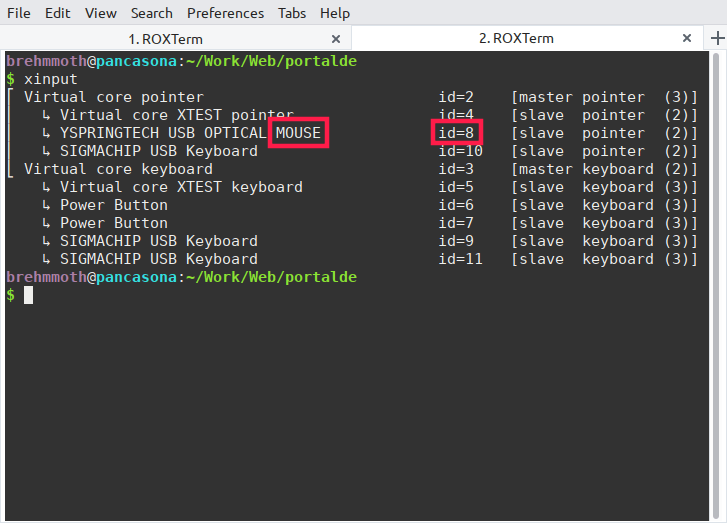727x523 pixels.
Task: Click the id=2 value
Action: (x=456, y=97)
